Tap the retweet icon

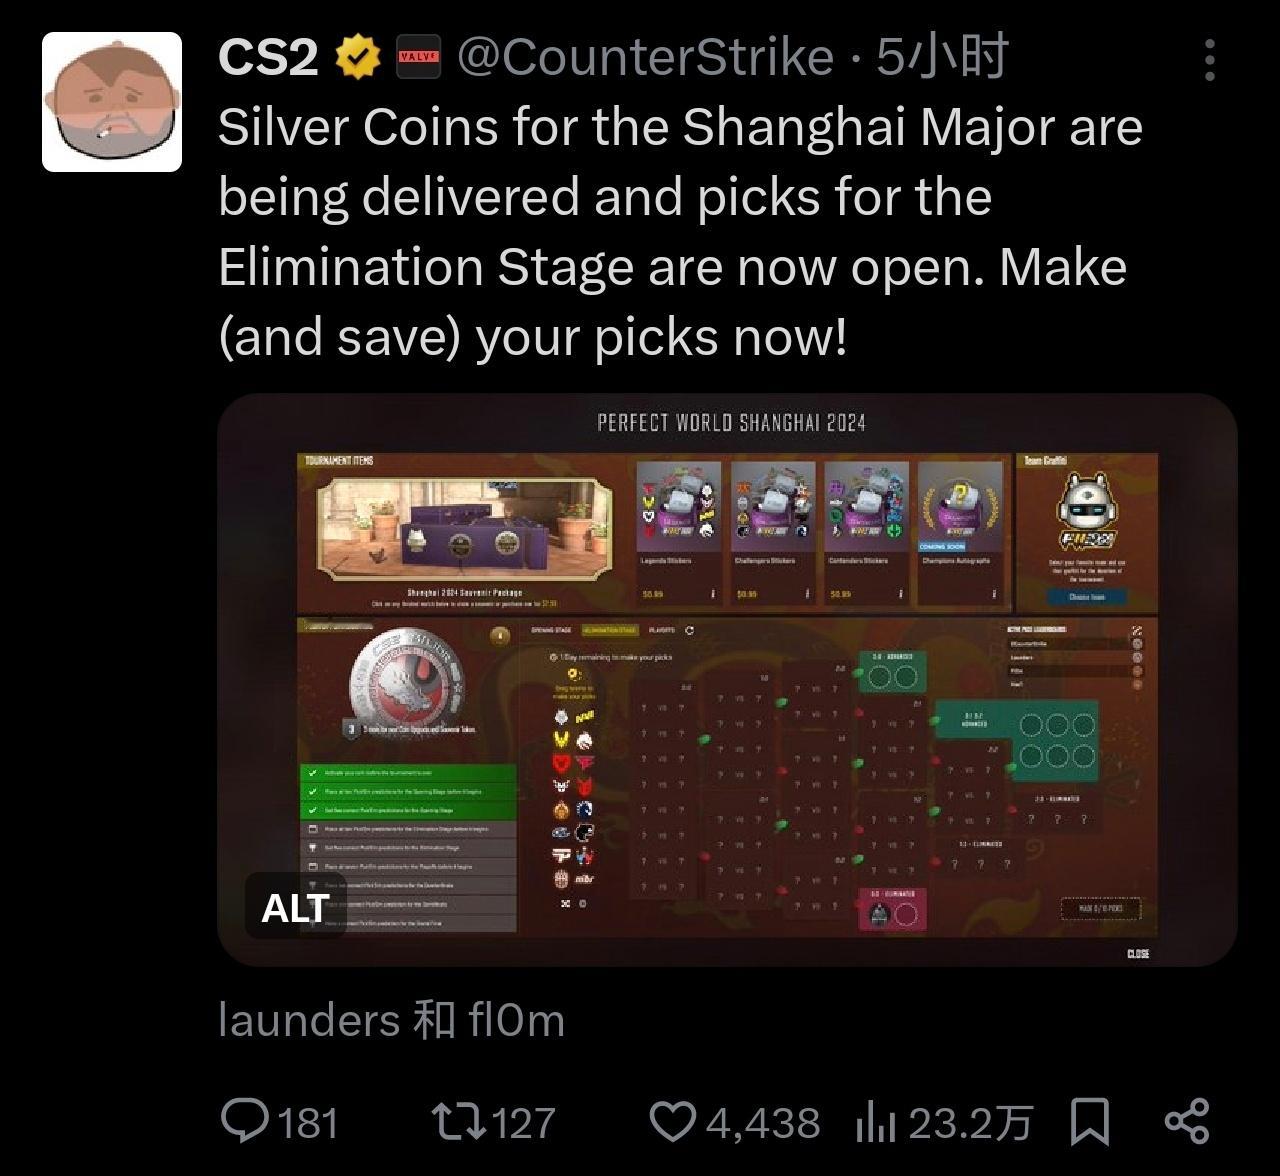click(458, 1121)
